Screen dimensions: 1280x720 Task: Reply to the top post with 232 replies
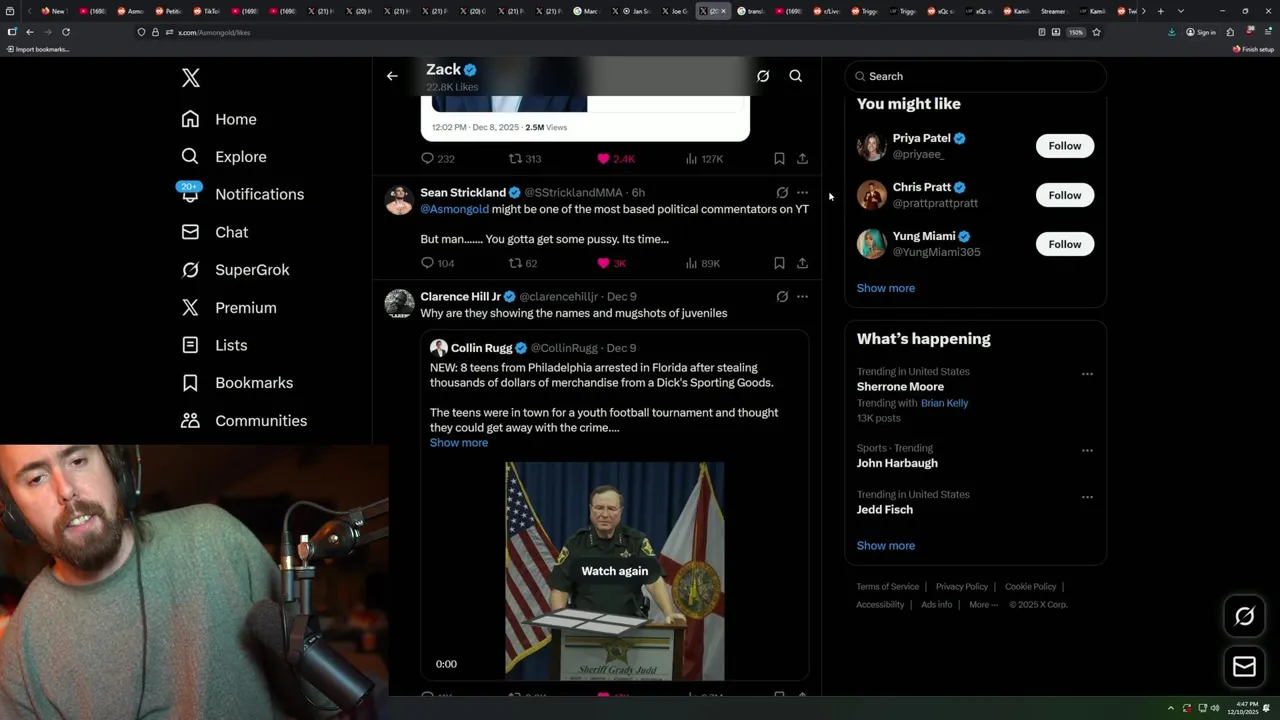click(438, 159)
